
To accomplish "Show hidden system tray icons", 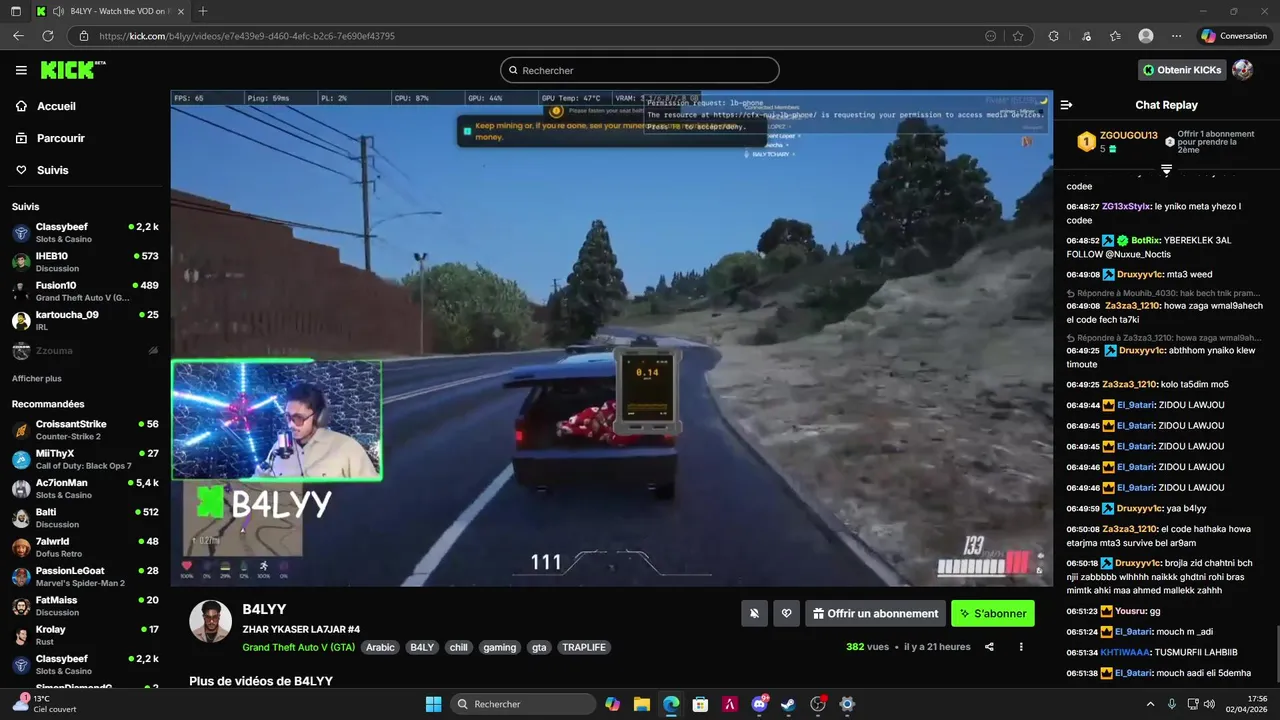I will point(1150,704).
